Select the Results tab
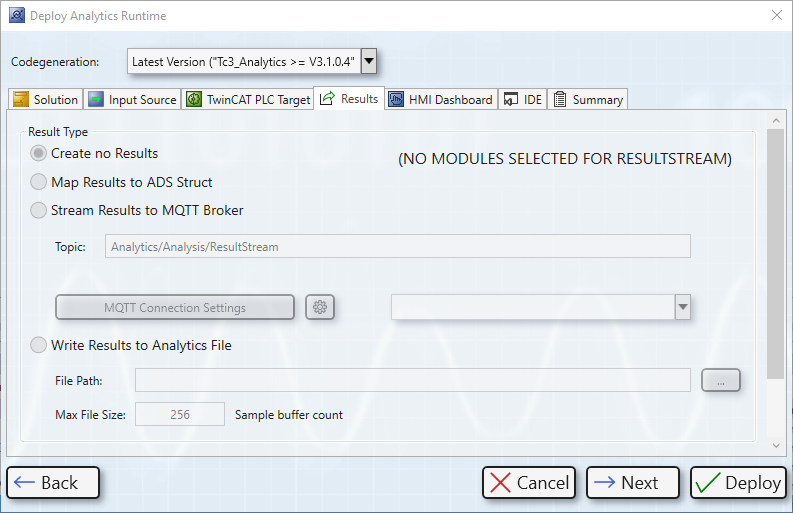The width and height of the screenshot is (793, 513). pyautogui.click(x=349, y=98)
